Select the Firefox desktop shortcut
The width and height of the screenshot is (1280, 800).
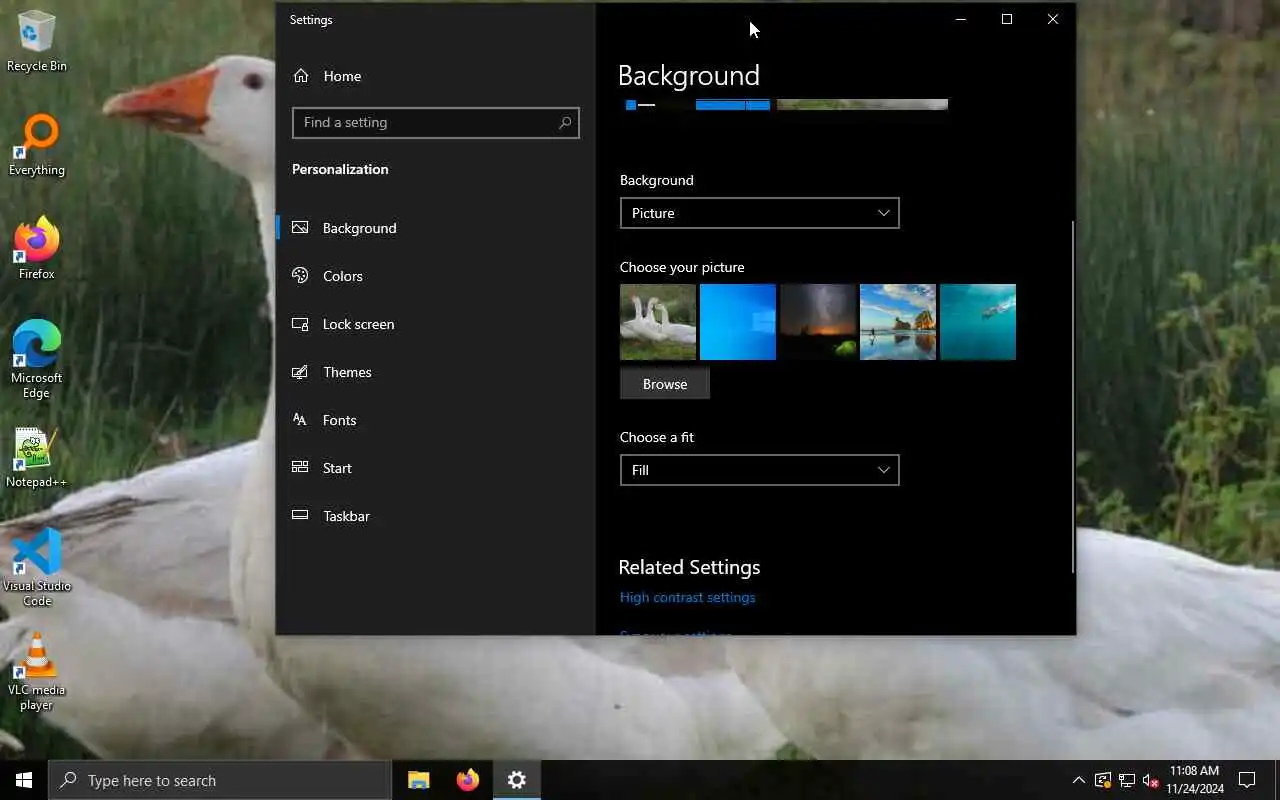click(37, 248)
